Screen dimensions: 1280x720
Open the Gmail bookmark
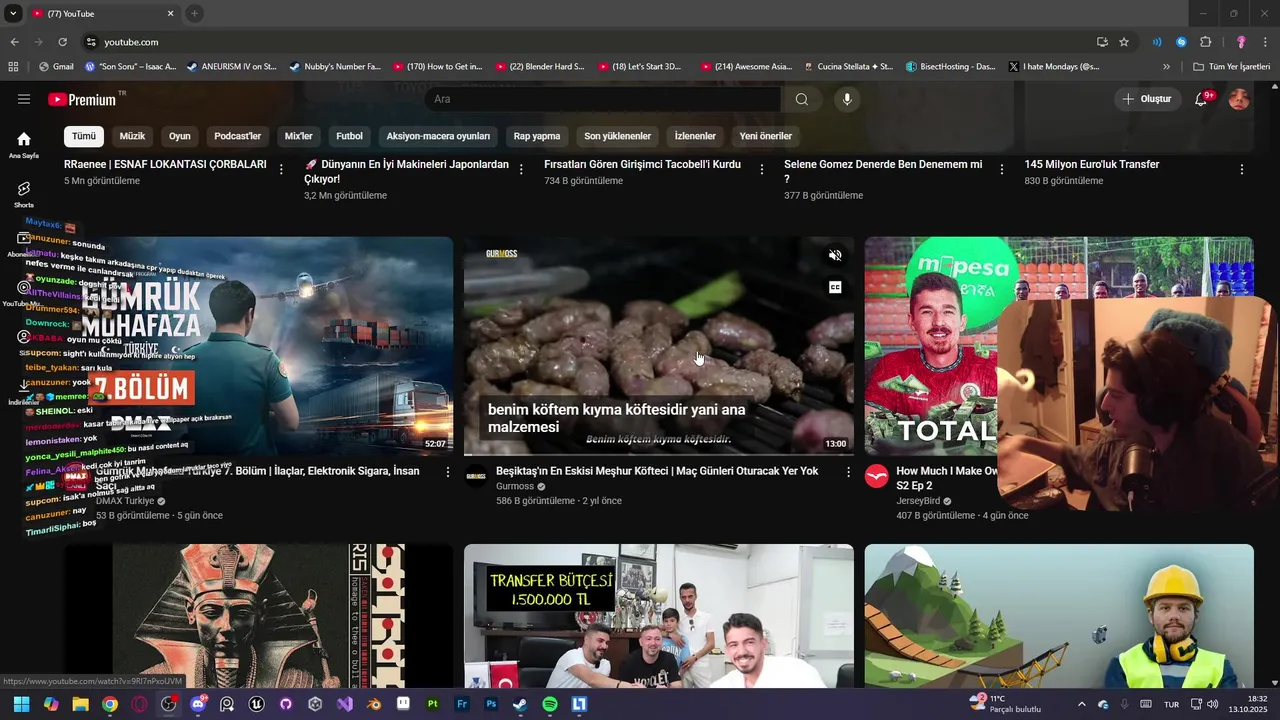pyautogui.click(x=55, y=67)
